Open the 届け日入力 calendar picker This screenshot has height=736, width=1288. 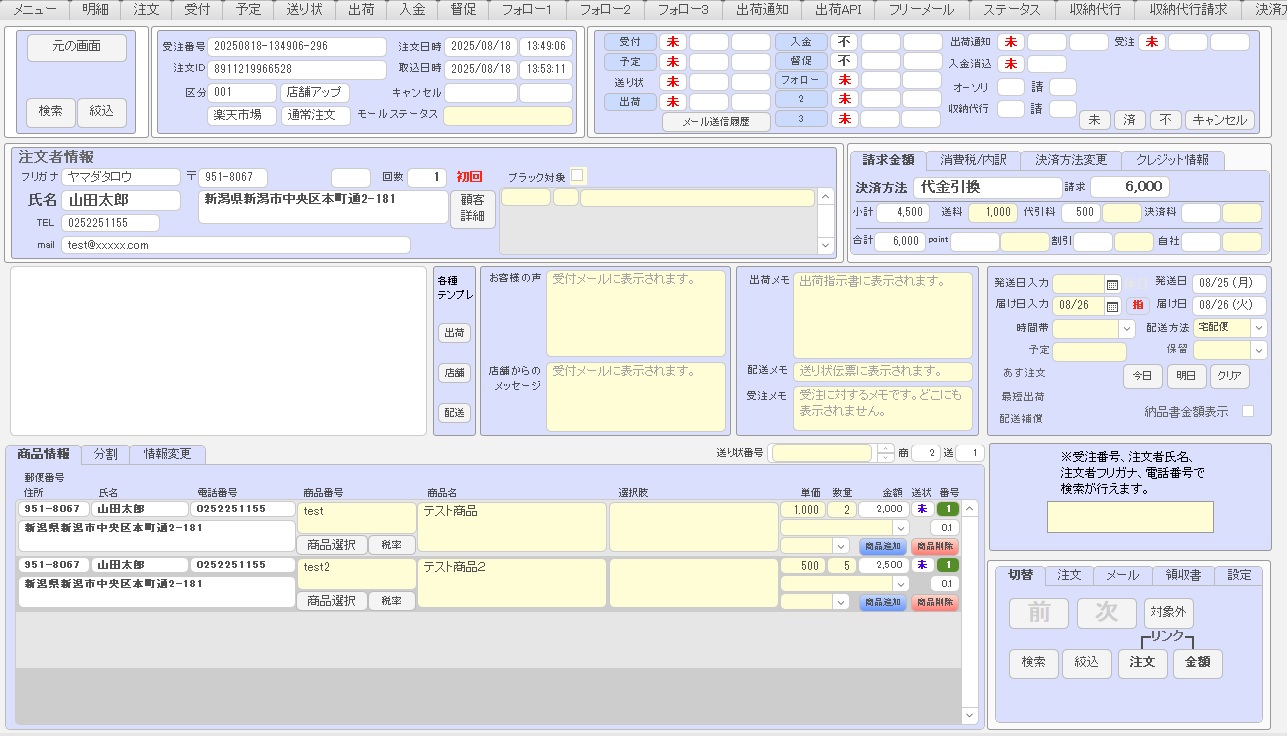[x=1113, y=306]
